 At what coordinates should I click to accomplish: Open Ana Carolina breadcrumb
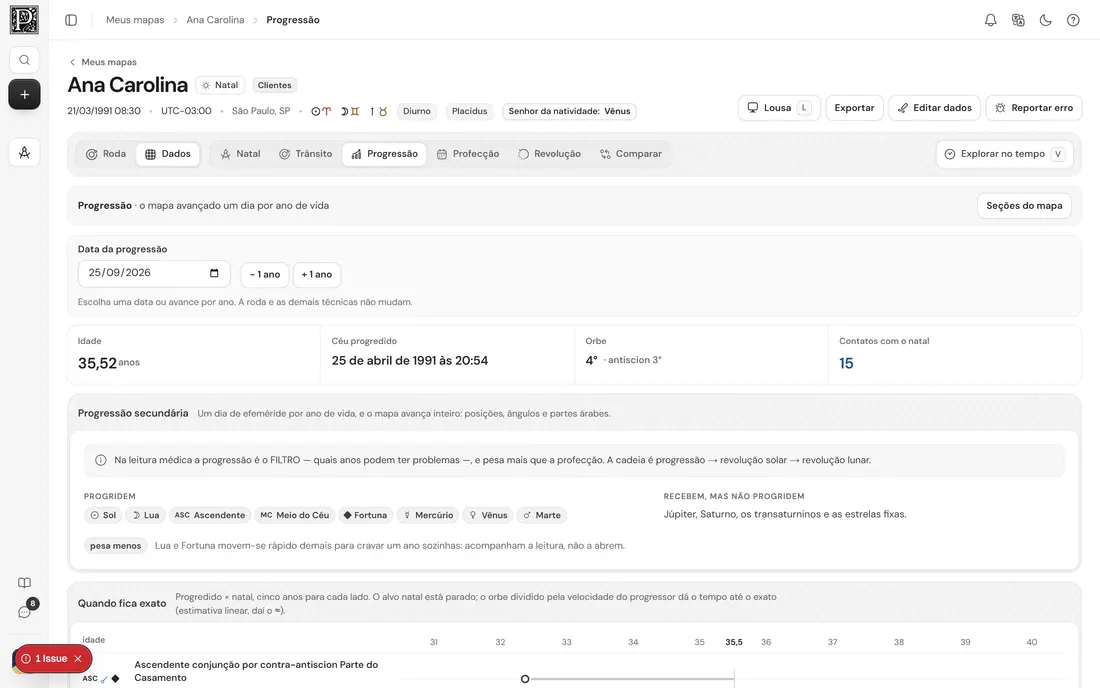click(215, 20)
